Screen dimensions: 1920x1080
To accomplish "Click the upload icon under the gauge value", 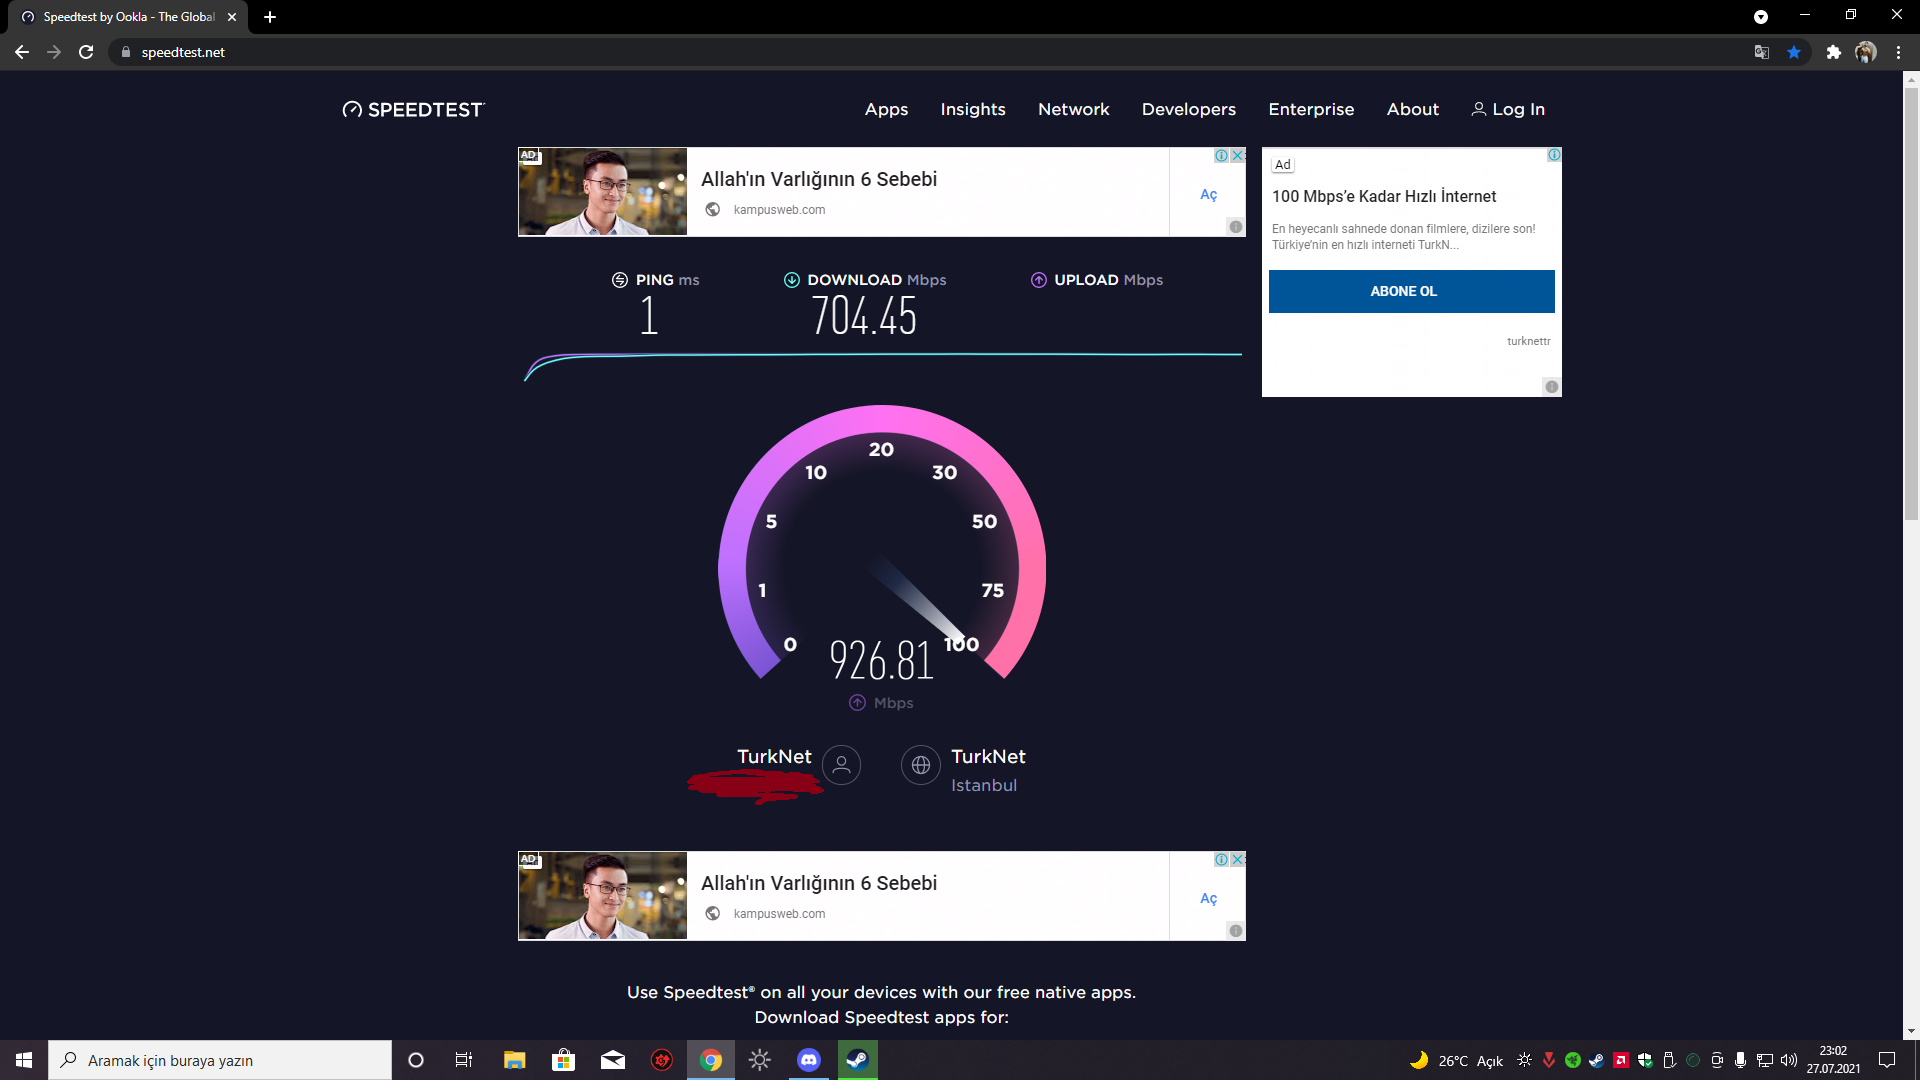I will click(x=858, y=703).
